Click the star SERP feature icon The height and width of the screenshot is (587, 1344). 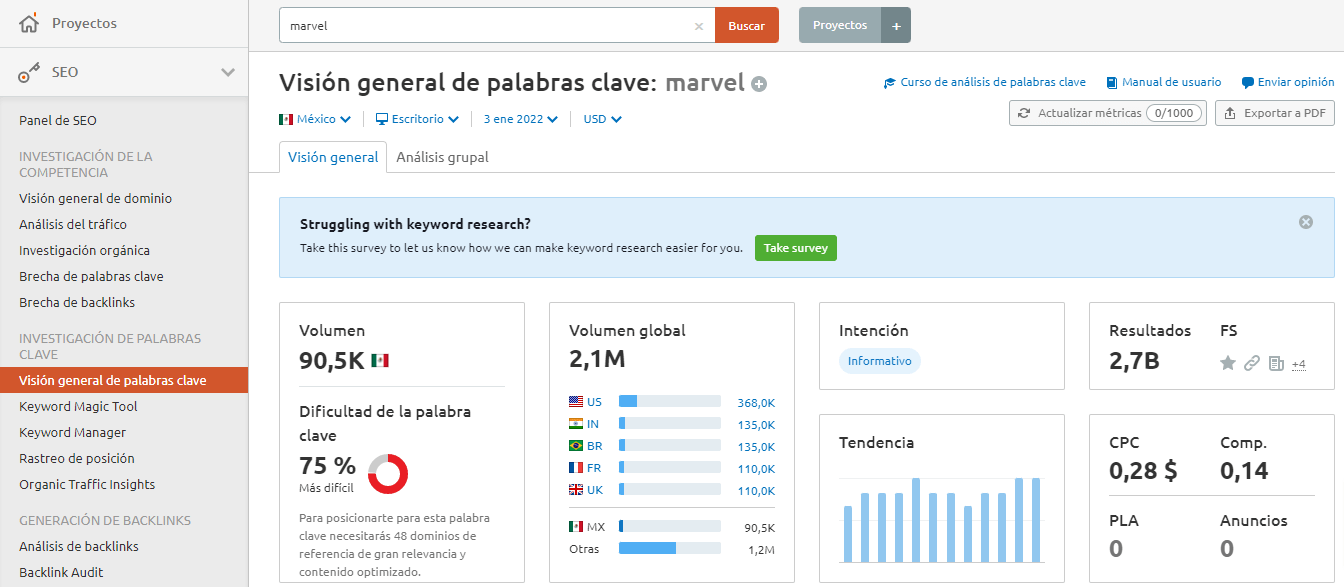1228,363
